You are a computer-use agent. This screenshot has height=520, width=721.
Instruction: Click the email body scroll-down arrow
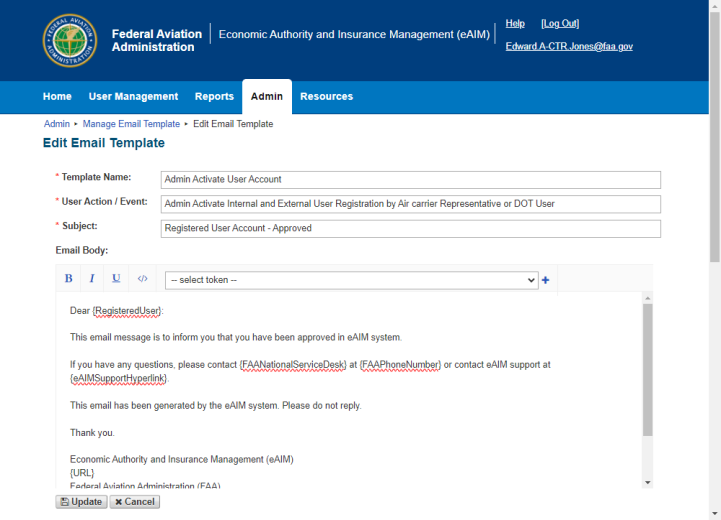pyautogui.click(x=647, y=482)
